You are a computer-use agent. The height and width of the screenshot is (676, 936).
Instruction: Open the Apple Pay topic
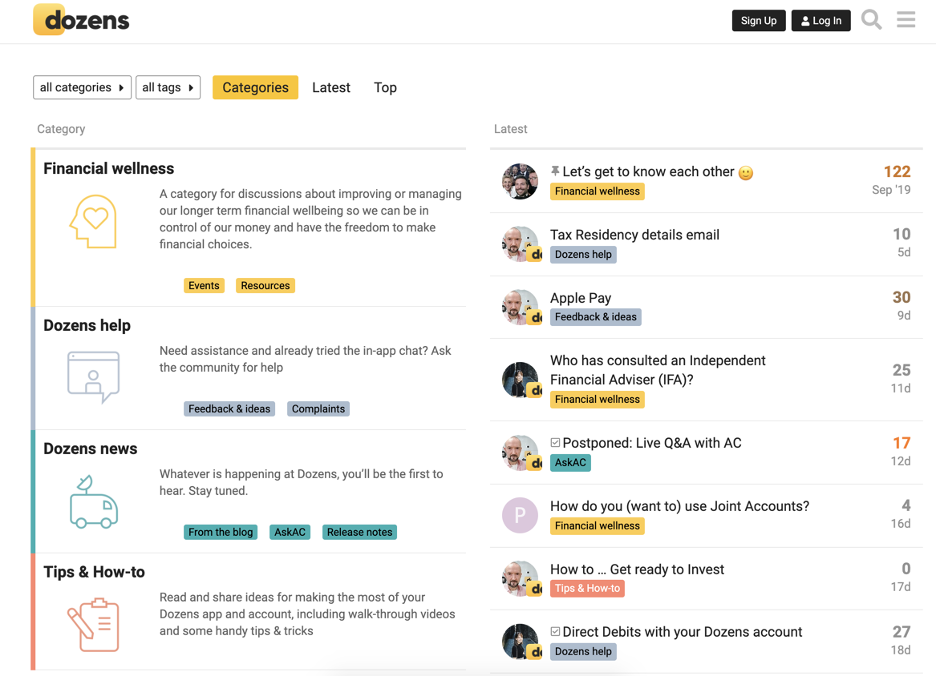(x=581, y=298)
